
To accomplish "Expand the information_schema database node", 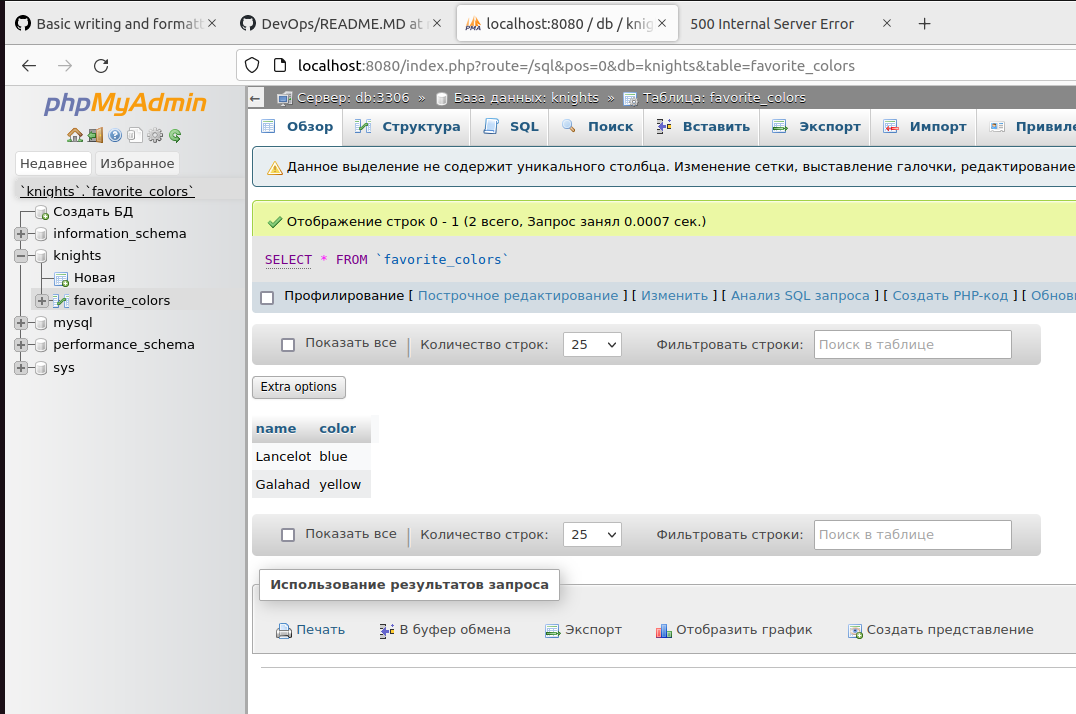I will pyautogui.click(x=21, y=234).
